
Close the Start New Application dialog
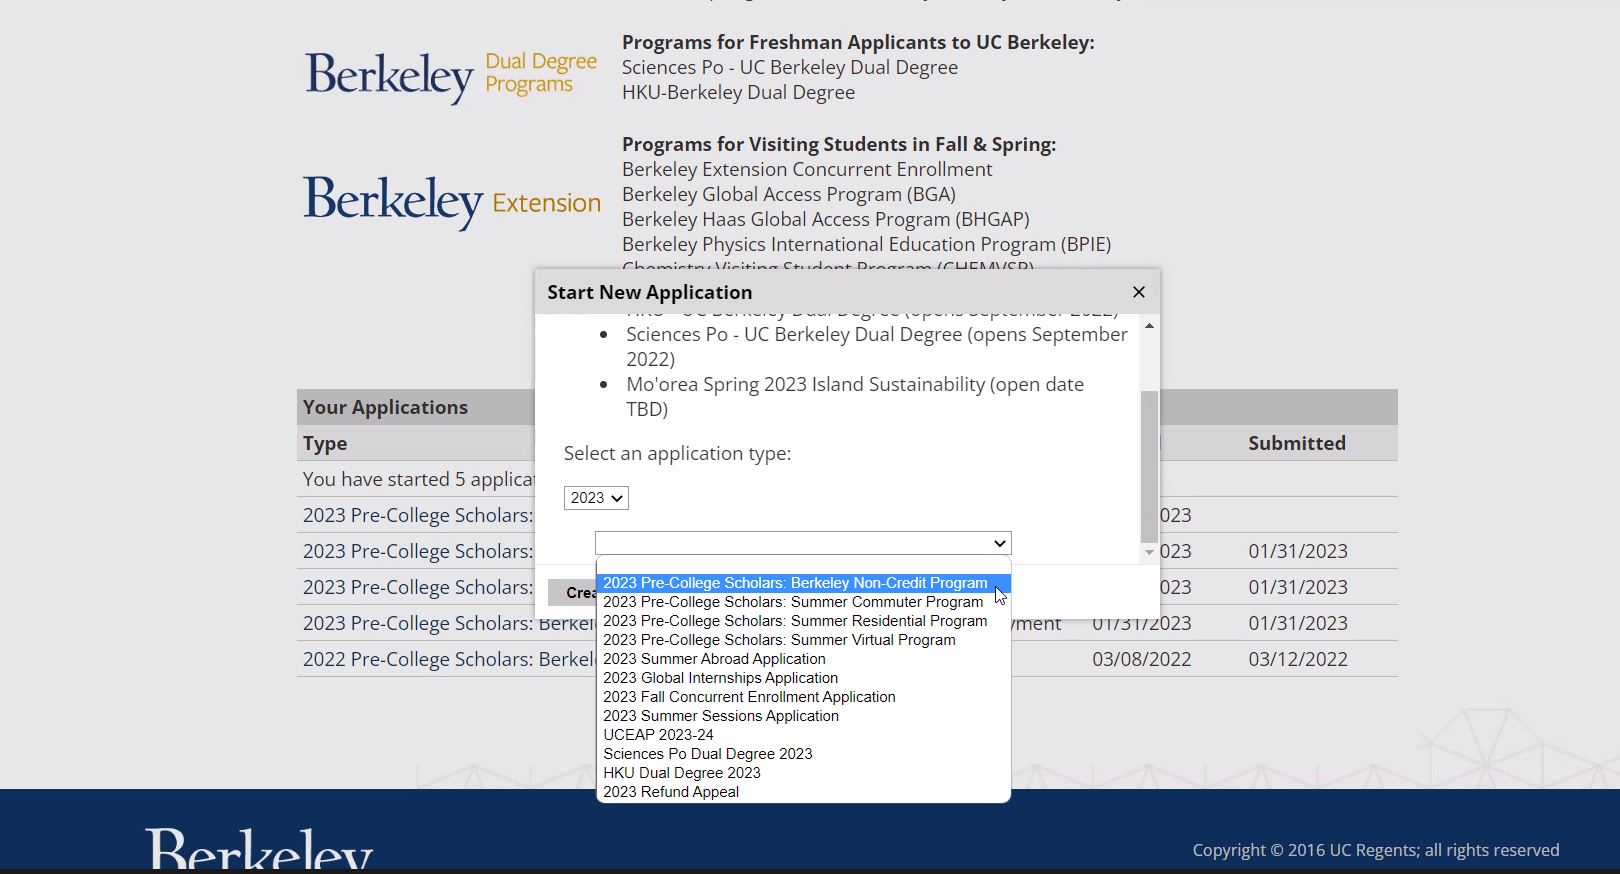click(x=1138, y=292)
